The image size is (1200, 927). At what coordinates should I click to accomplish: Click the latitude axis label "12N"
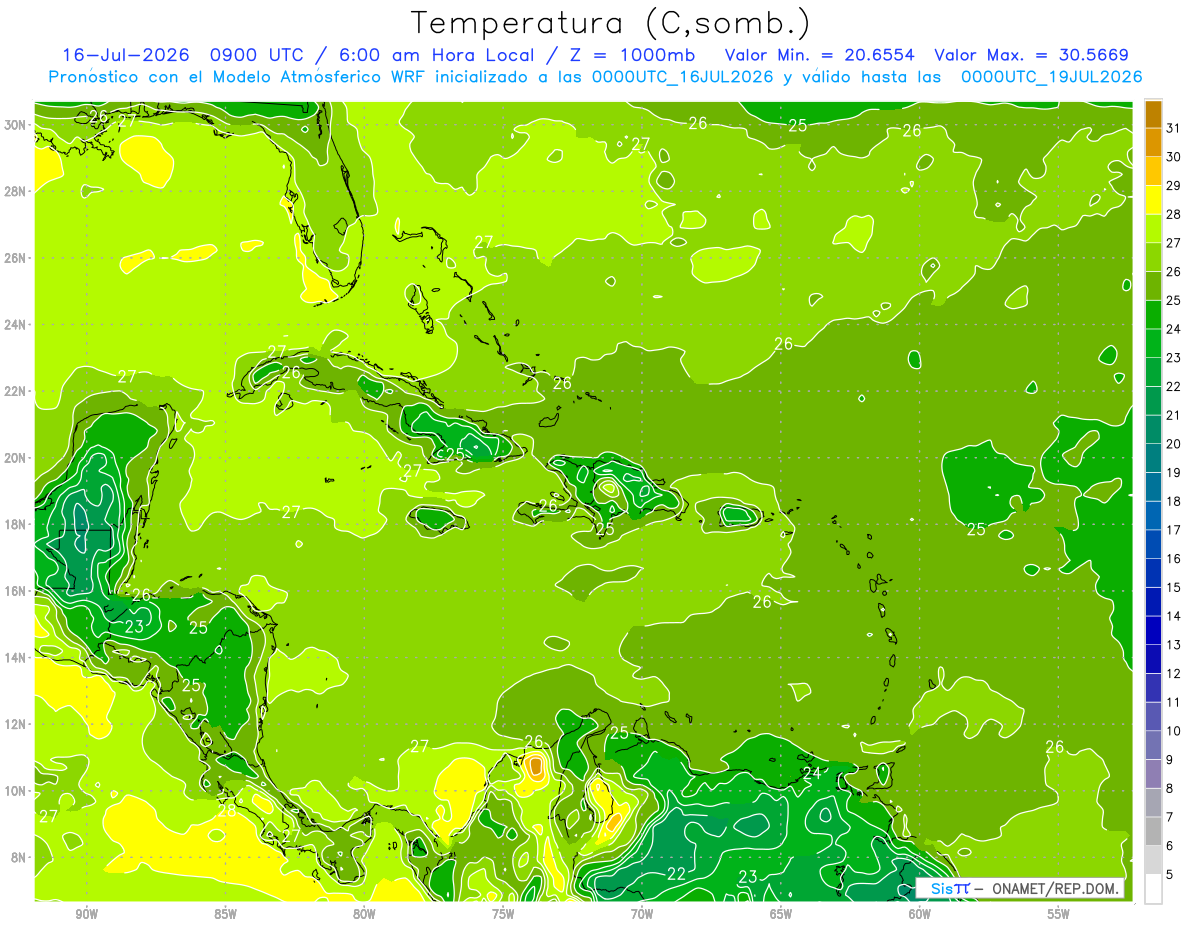point(17,724)
